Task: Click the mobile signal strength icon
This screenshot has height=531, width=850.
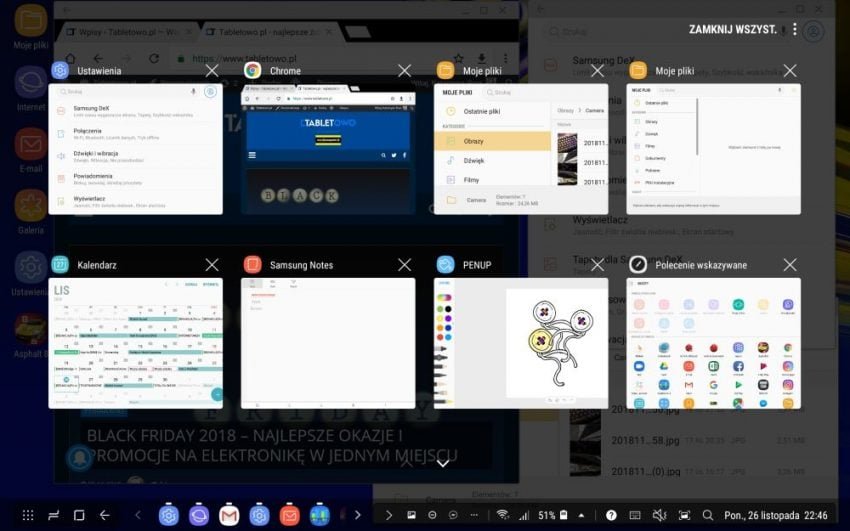Action: coord(524,515)
